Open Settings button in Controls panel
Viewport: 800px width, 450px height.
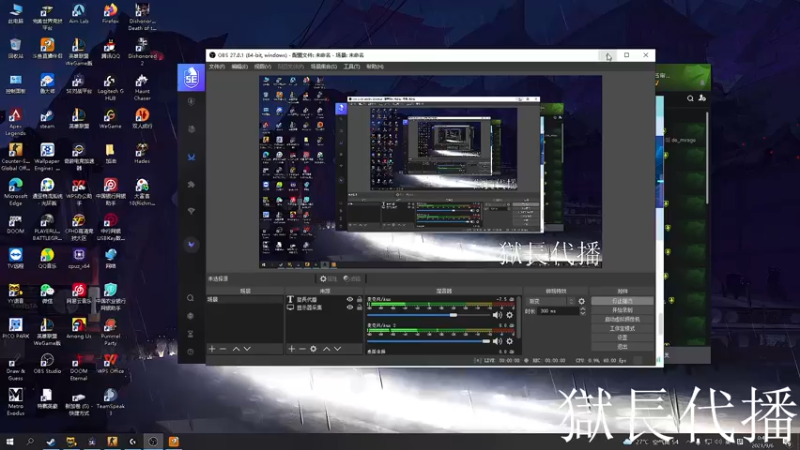(x=622, y=338)
